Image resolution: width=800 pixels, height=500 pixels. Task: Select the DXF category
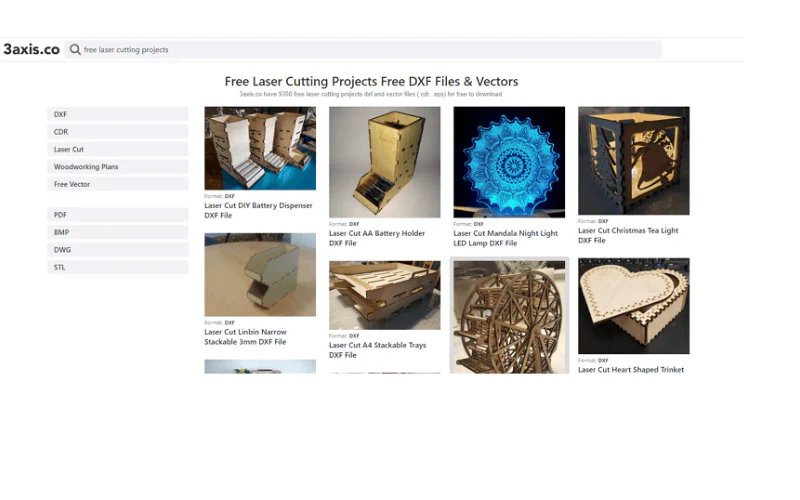[x=118, y=114]
